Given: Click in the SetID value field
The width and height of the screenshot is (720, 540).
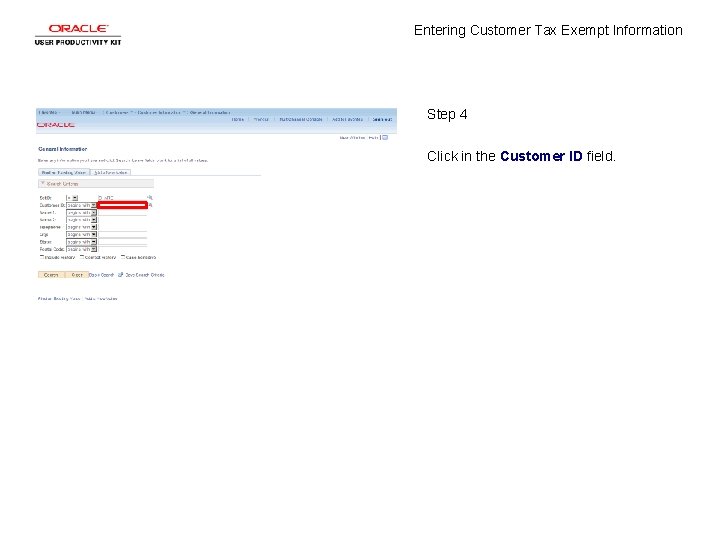Looking at the screenshot, I should (122, 198).
